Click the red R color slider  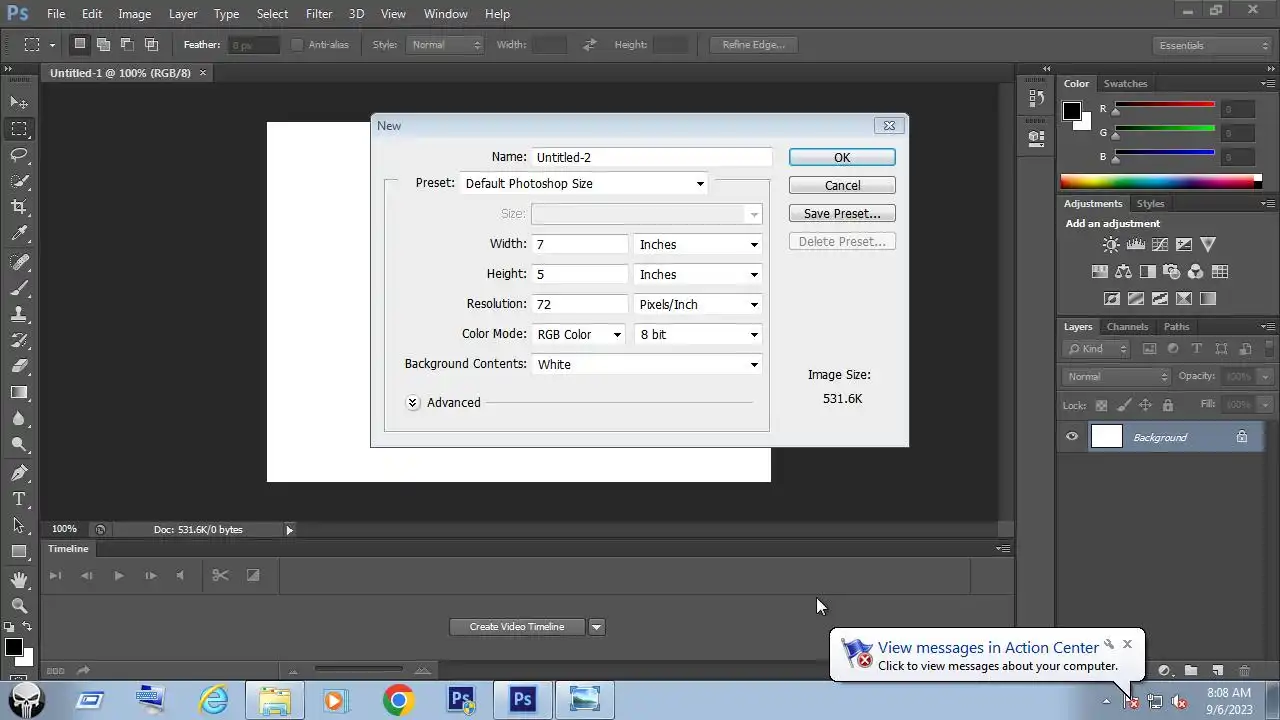[x=1165, y=105]
